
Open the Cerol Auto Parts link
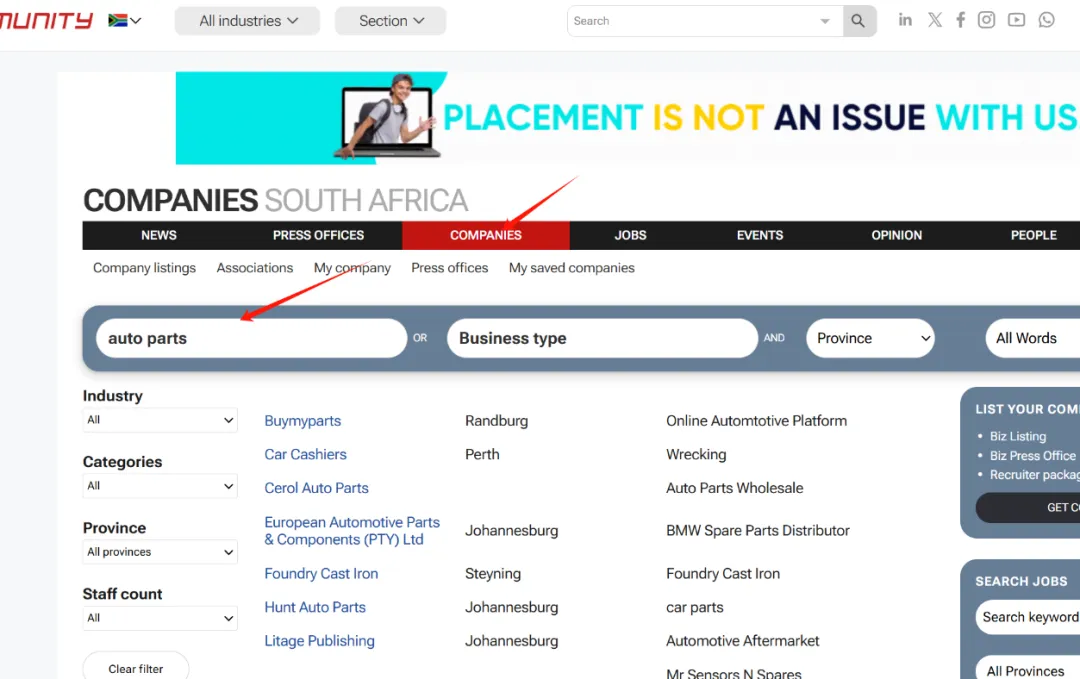(x=316, y=488)
